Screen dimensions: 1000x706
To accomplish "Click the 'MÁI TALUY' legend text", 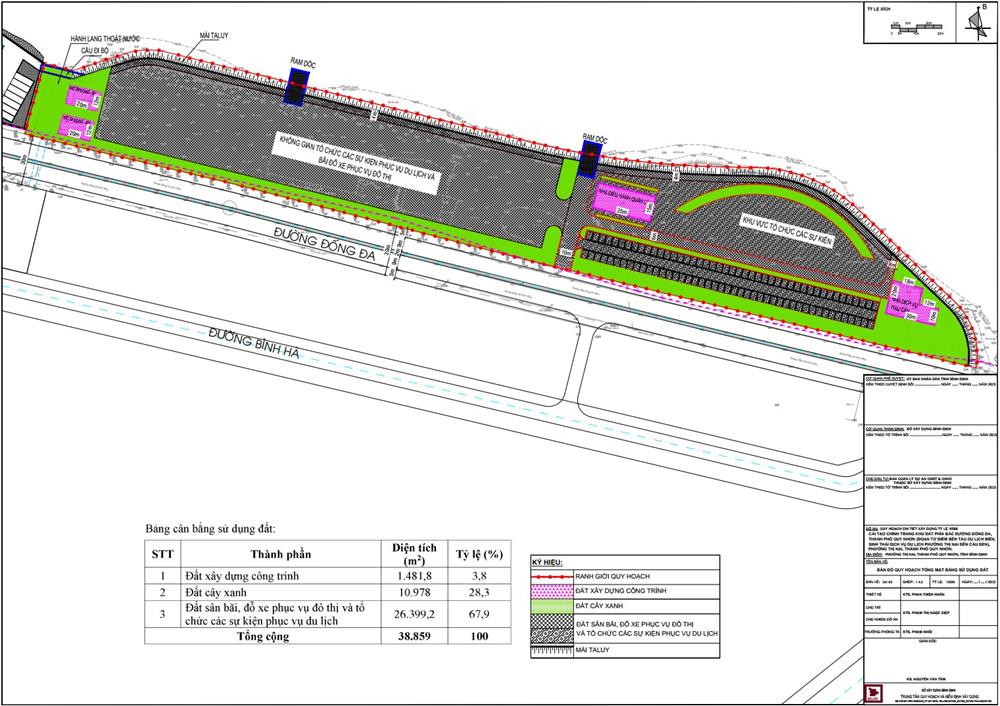I will (592, 650).
